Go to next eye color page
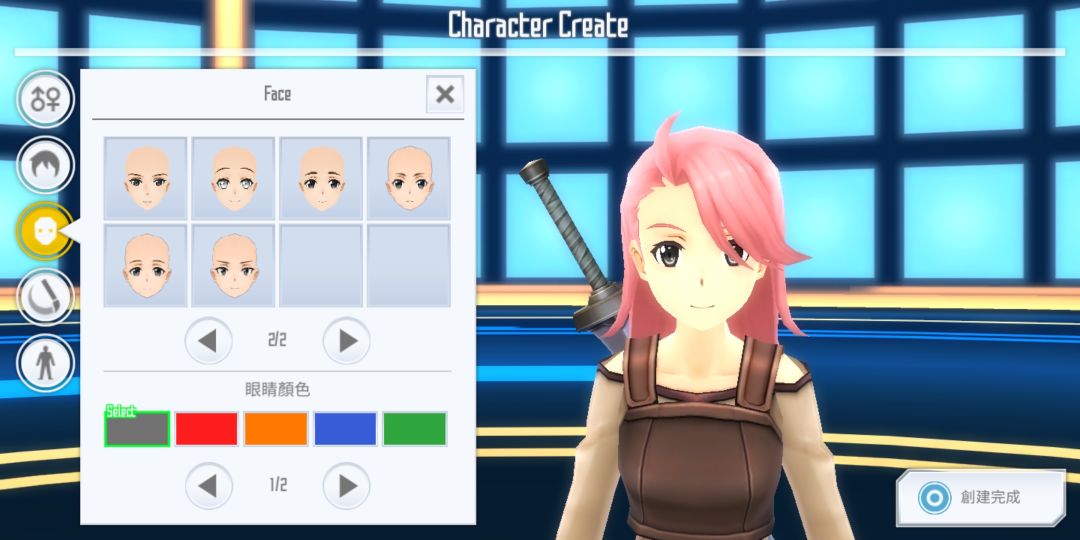Image resolution: width=1080 pixels, height=540 pixels. (x=346, y=486)
